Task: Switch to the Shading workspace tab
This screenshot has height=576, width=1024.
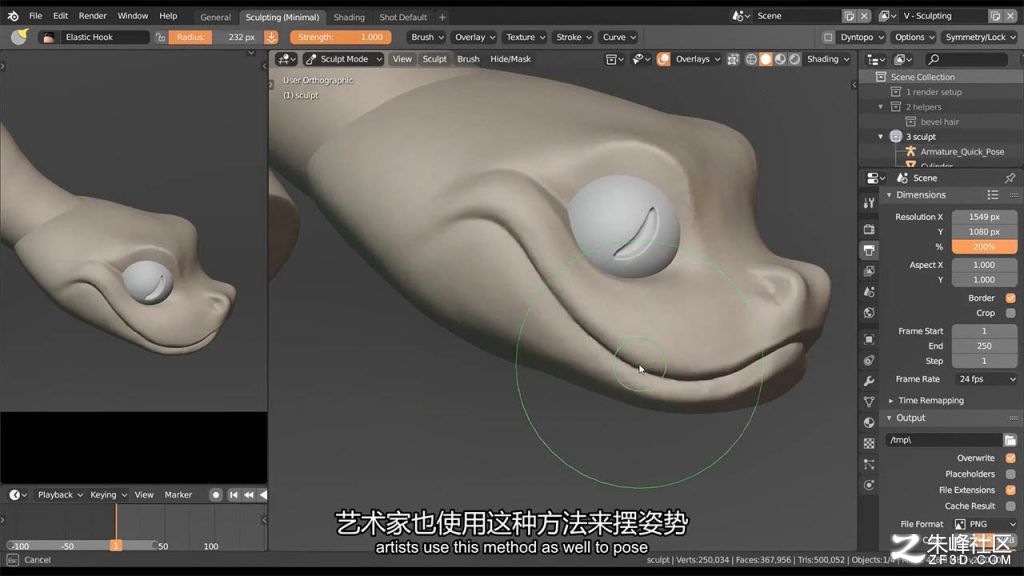Action: click(x=349, y=17)
